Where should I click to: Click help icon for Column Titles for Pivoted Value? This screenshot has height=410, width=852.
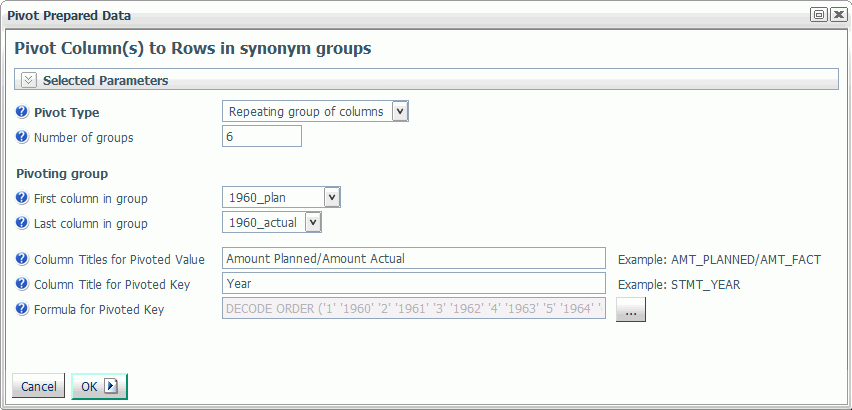tap(22, 259)
